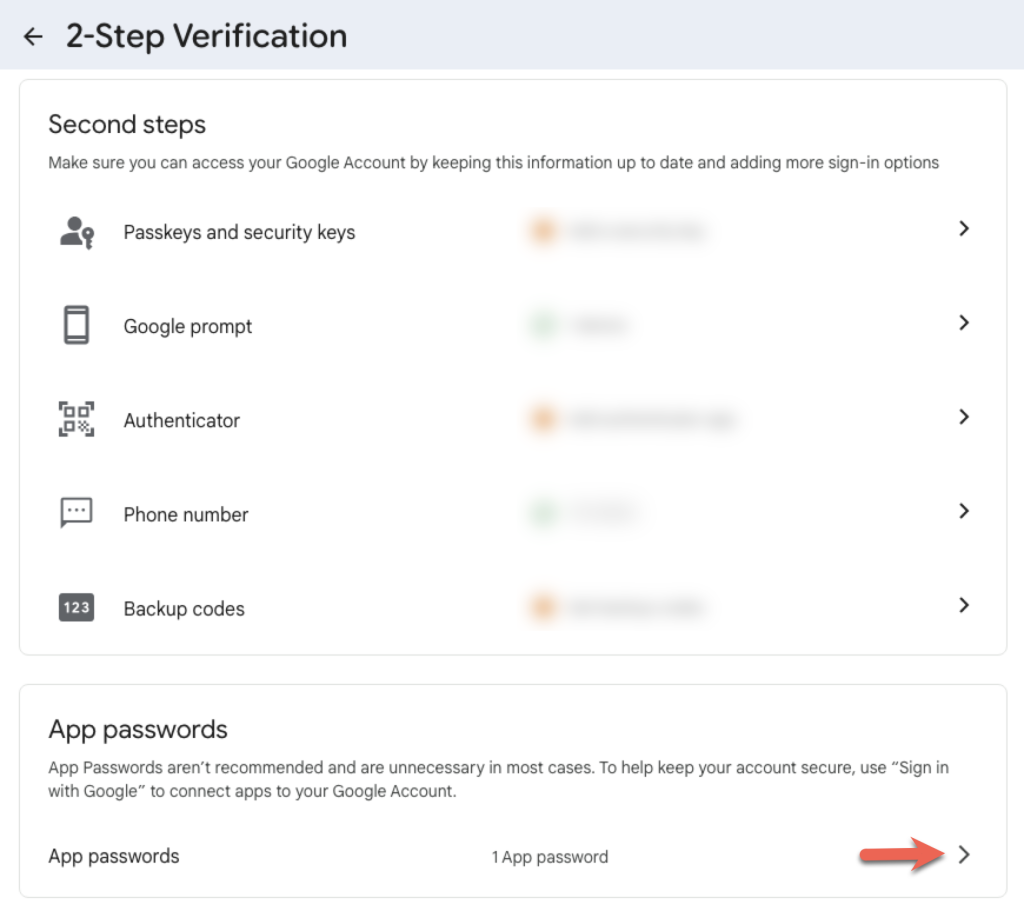
Task: Click the orange status badge beside Passkeys
Action: pos(543,230)
